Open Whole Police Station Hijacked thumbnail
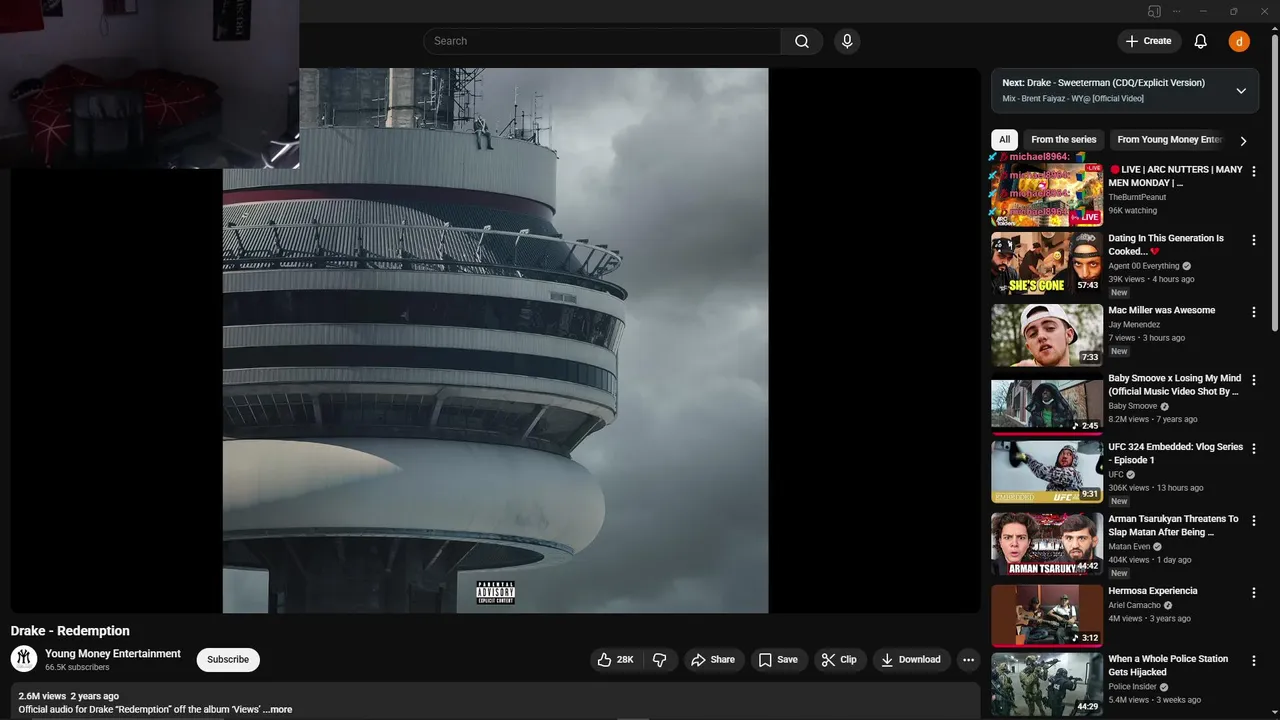Screen dimensions: 1280x720 point(1047,684)
